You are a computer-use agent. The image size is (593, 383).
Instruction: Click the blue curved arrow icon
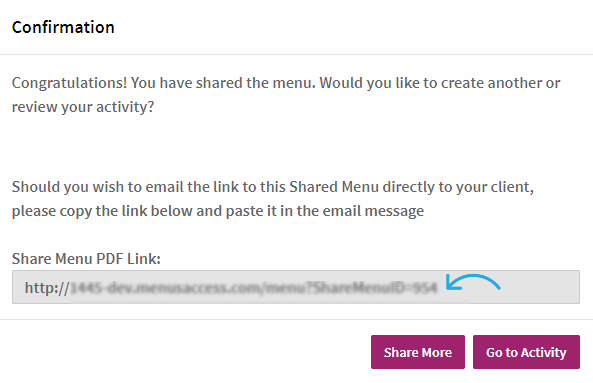(473, 282)
